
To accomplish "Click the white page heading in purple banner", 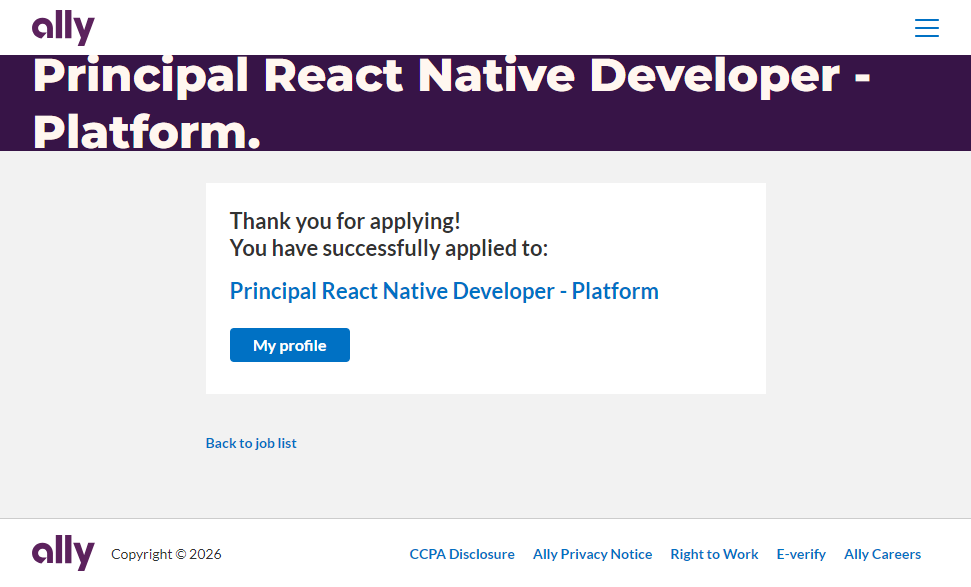I will click(450, 78).
